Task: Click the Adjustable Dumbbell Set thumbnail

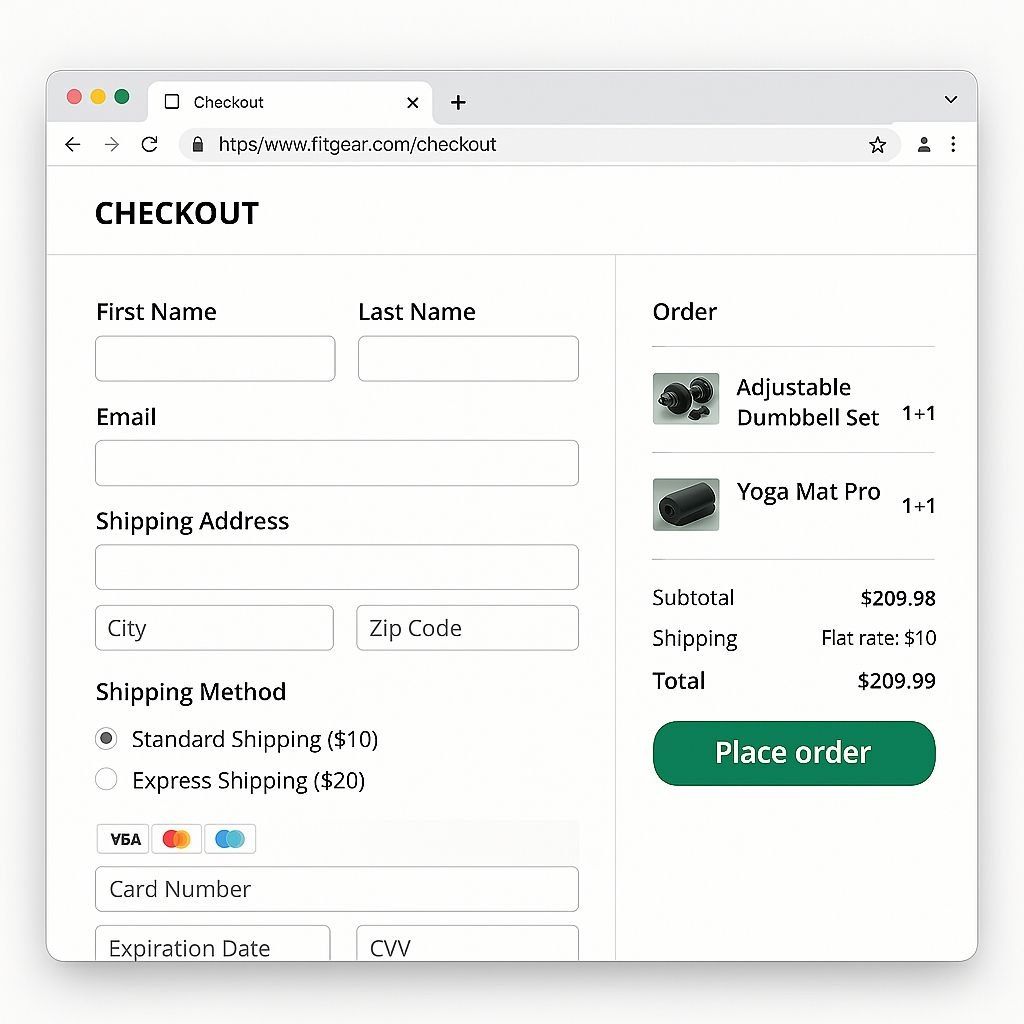Action: point(686,399)
